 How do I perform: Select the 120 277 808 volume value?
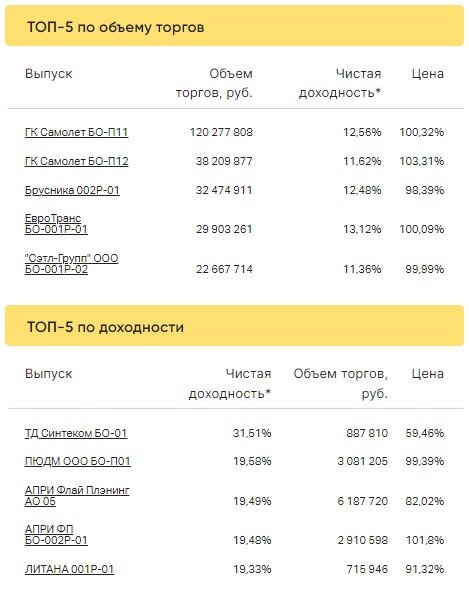point(221,132)
